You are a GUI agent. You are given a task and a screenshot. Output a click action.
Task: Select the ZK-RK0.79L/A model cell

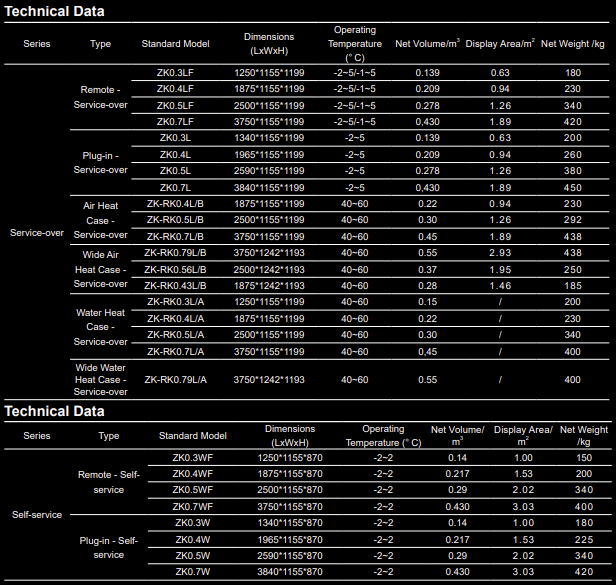tap(175, 380)
